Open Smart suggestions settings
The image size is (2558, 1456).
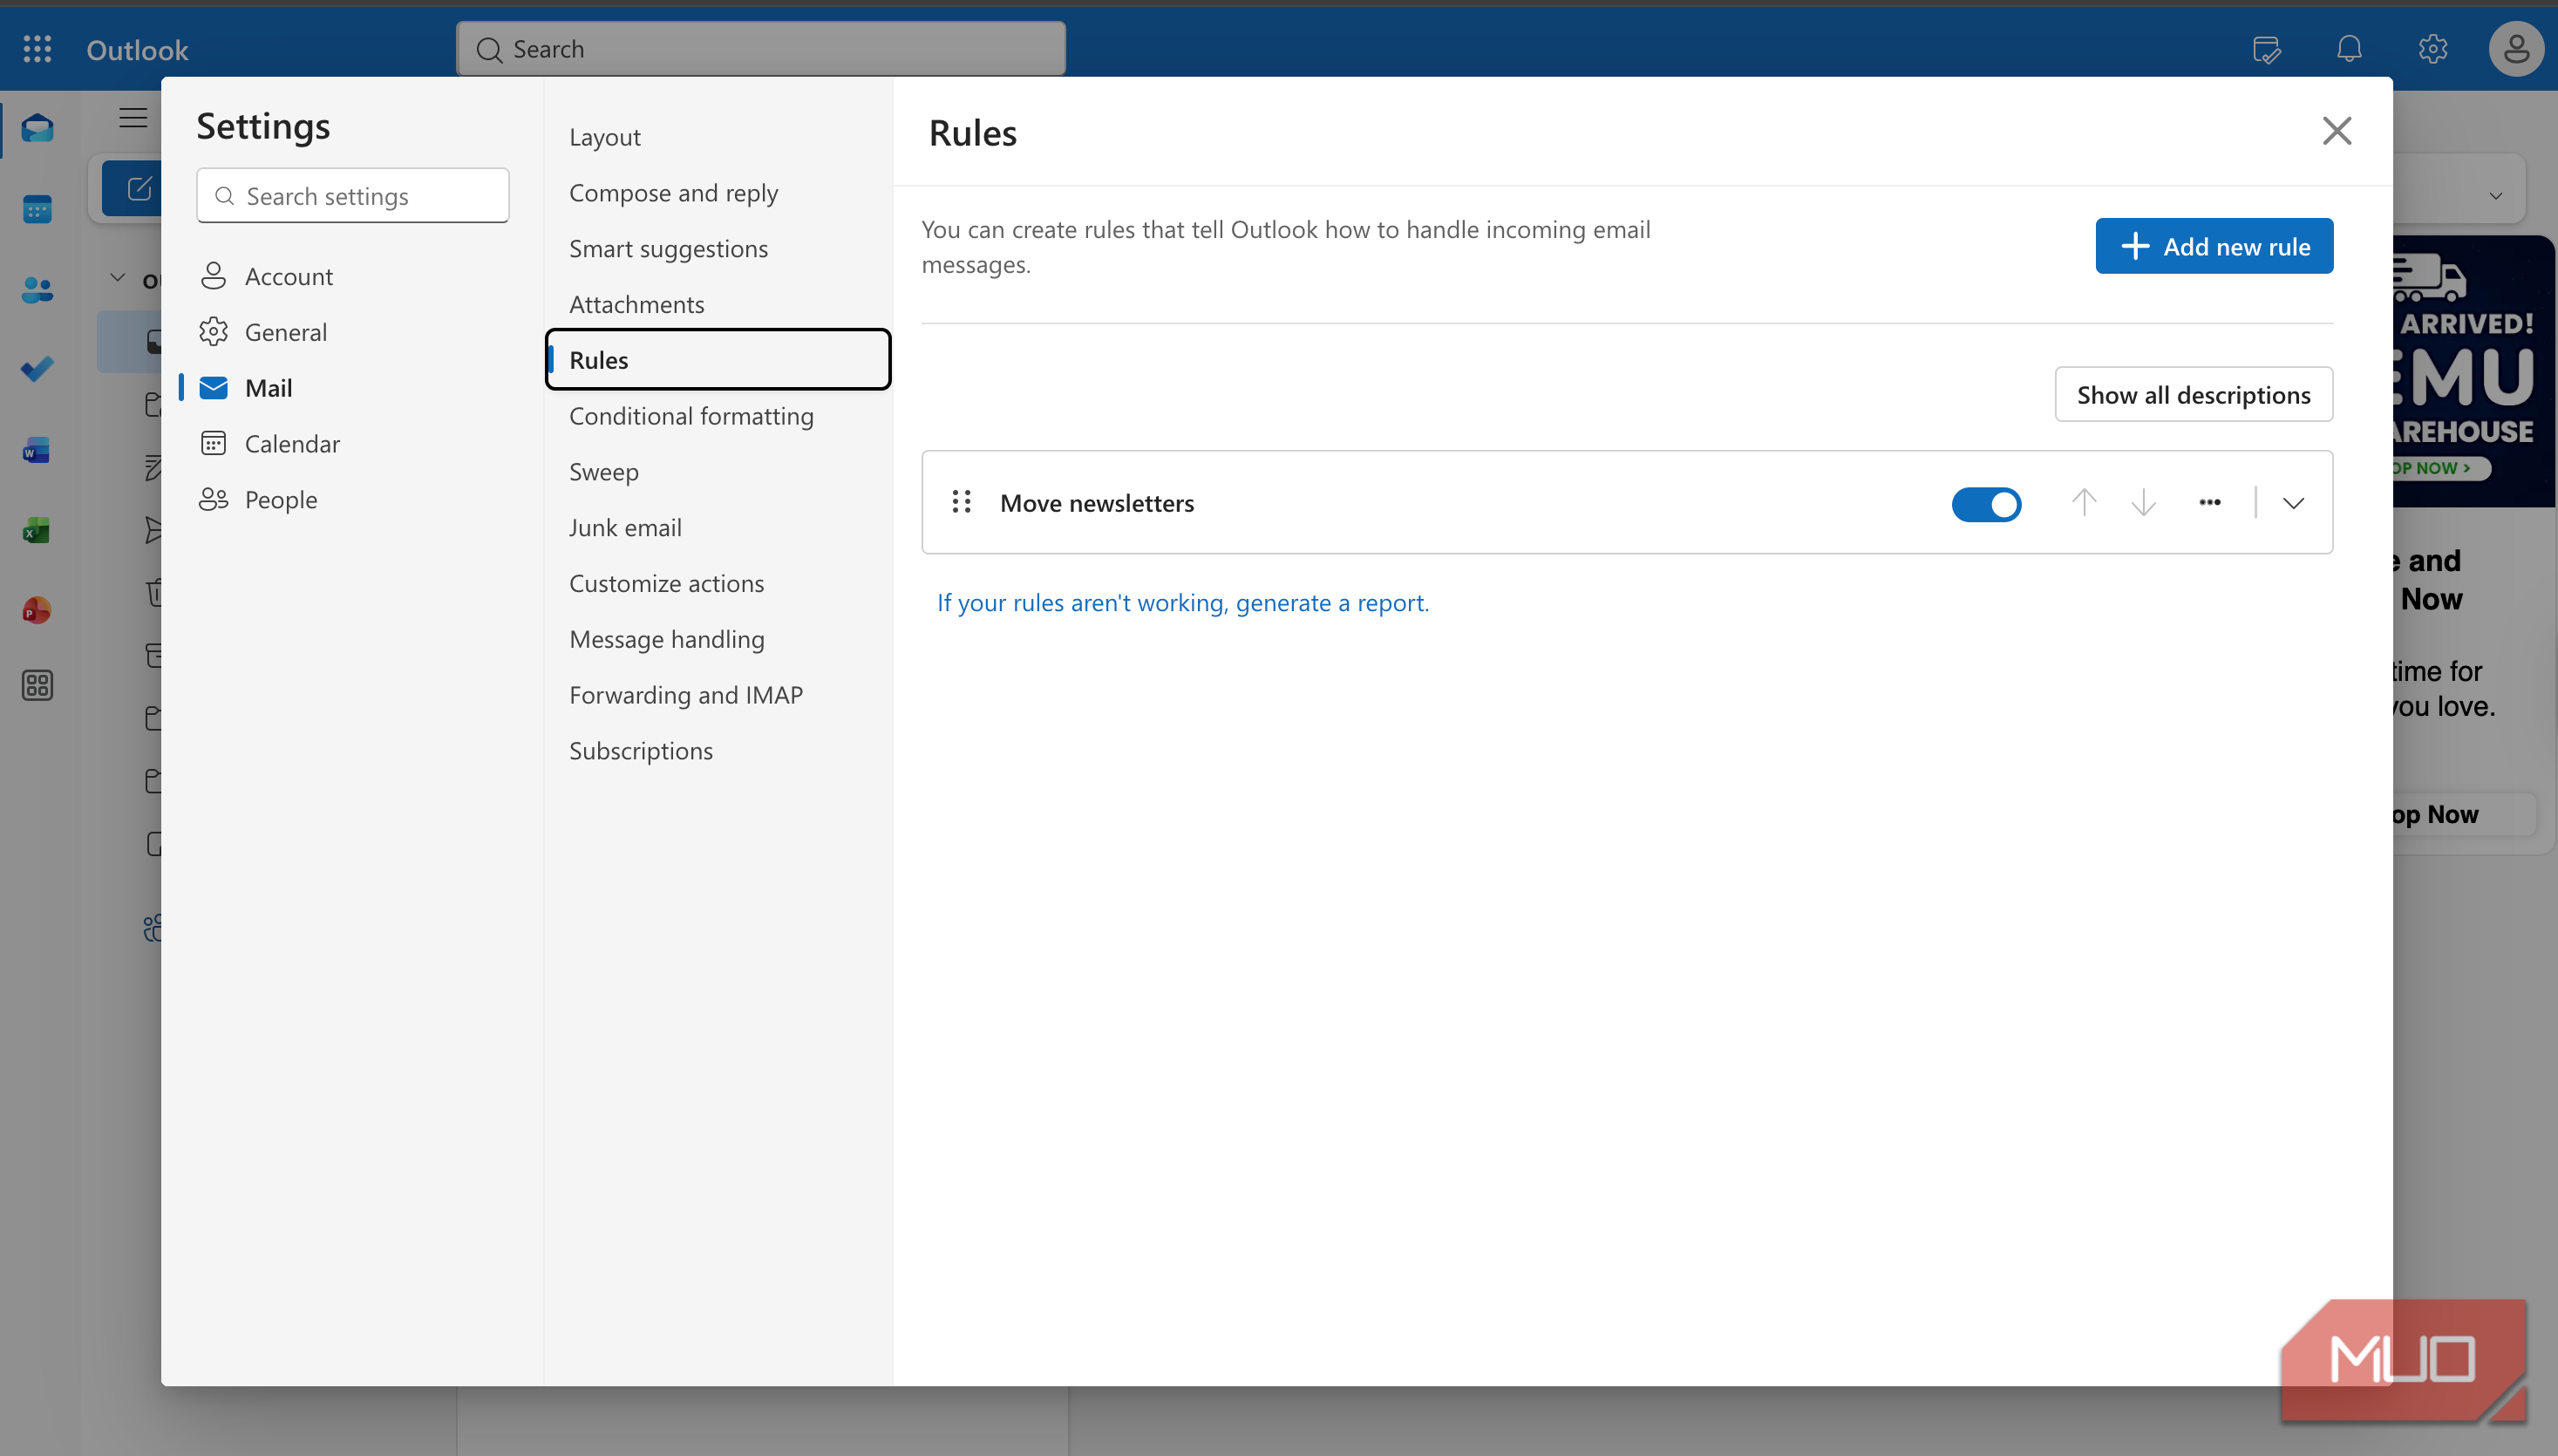tap(668, 249)
